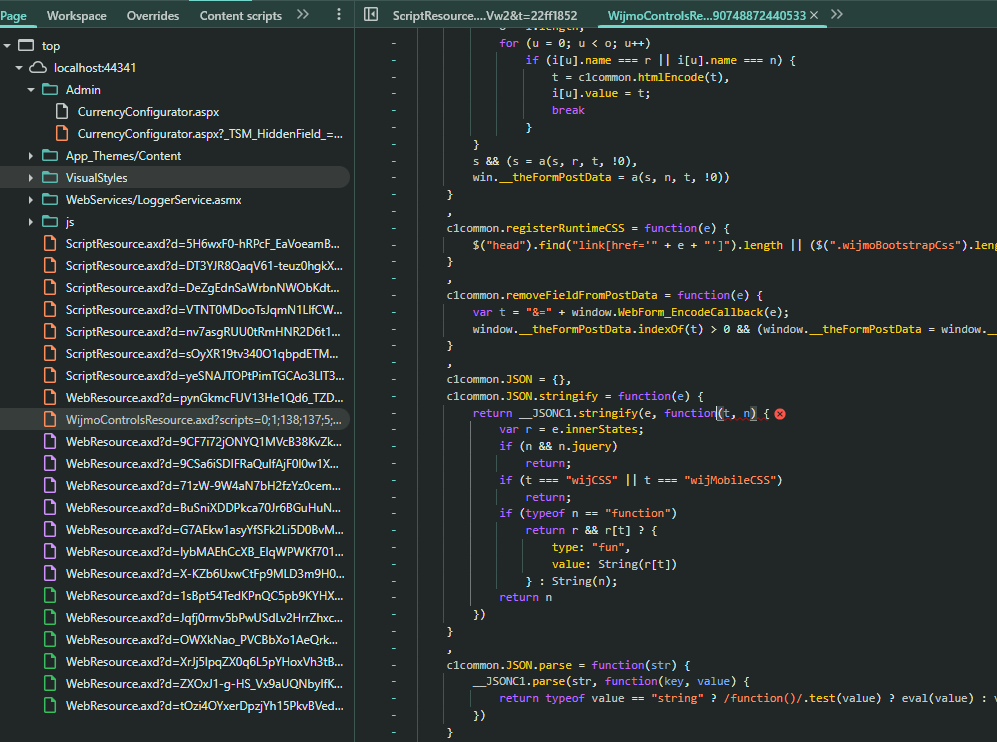This screenshot has height=742, width=997.
Task: Click the VisualStyles folder icon
Action: (50, 178)
